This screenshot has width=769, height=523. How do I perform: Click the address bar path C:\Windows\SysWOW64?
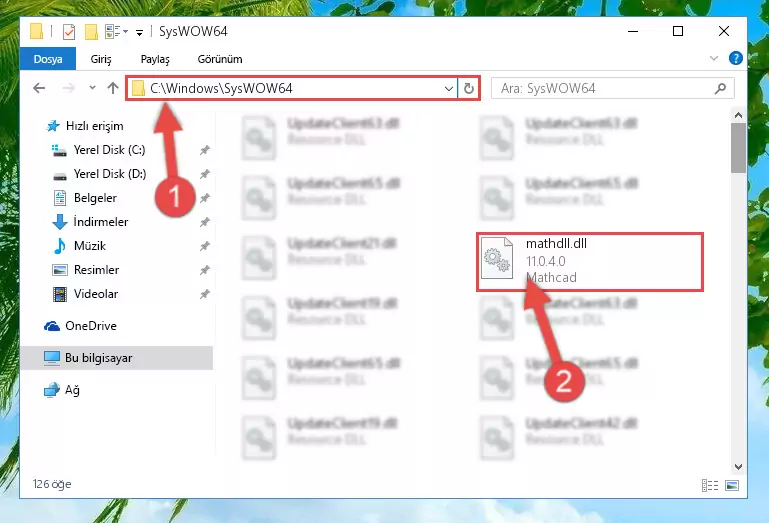pyautogui.click(x=221, y=88)
